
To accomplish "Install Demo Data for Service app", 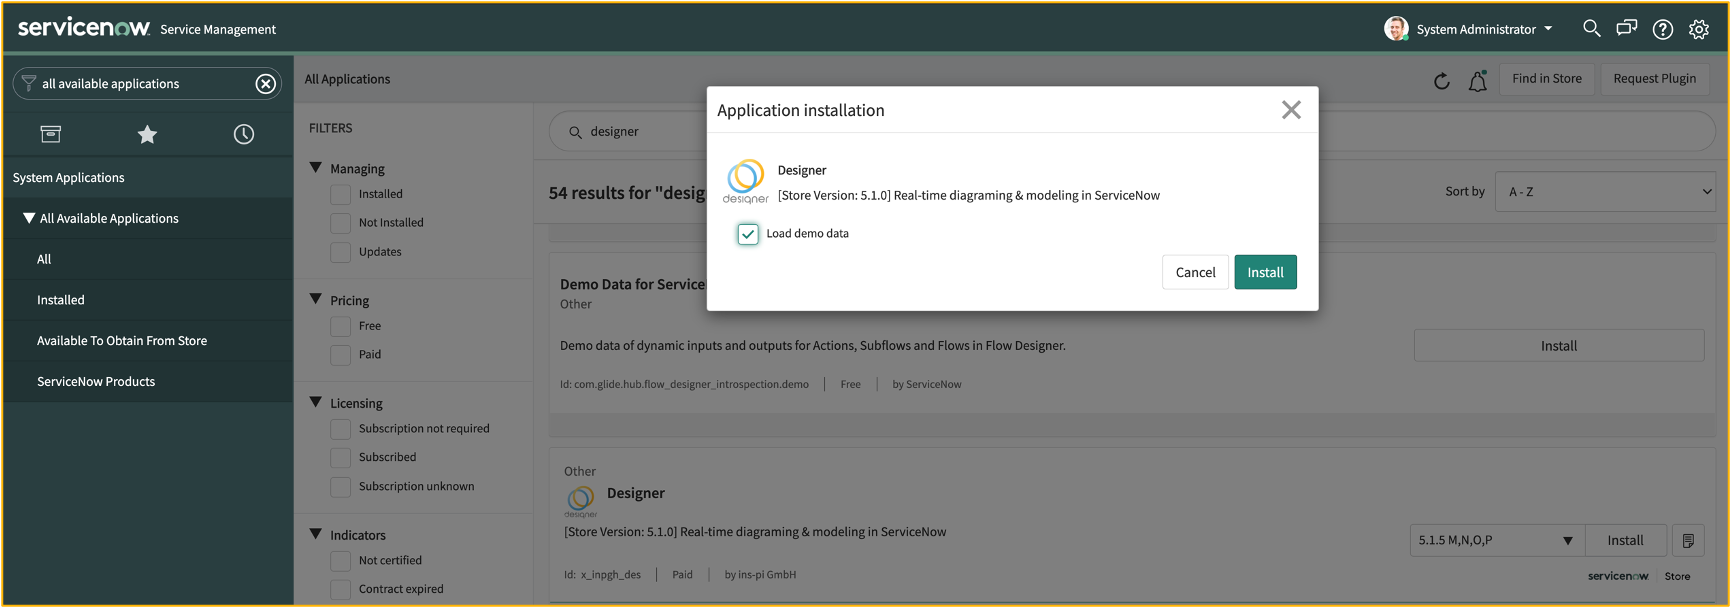I will (x=1558, y=346).
